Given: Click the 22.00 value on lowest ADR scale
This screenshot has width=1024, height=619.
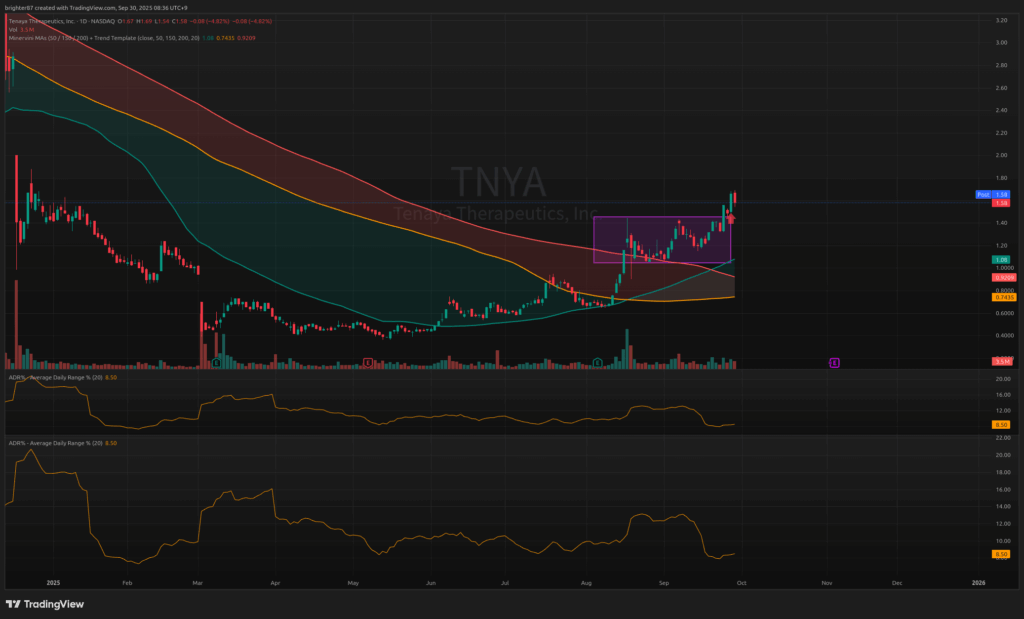Looking at the screenshot, I should pos(1002,437).
